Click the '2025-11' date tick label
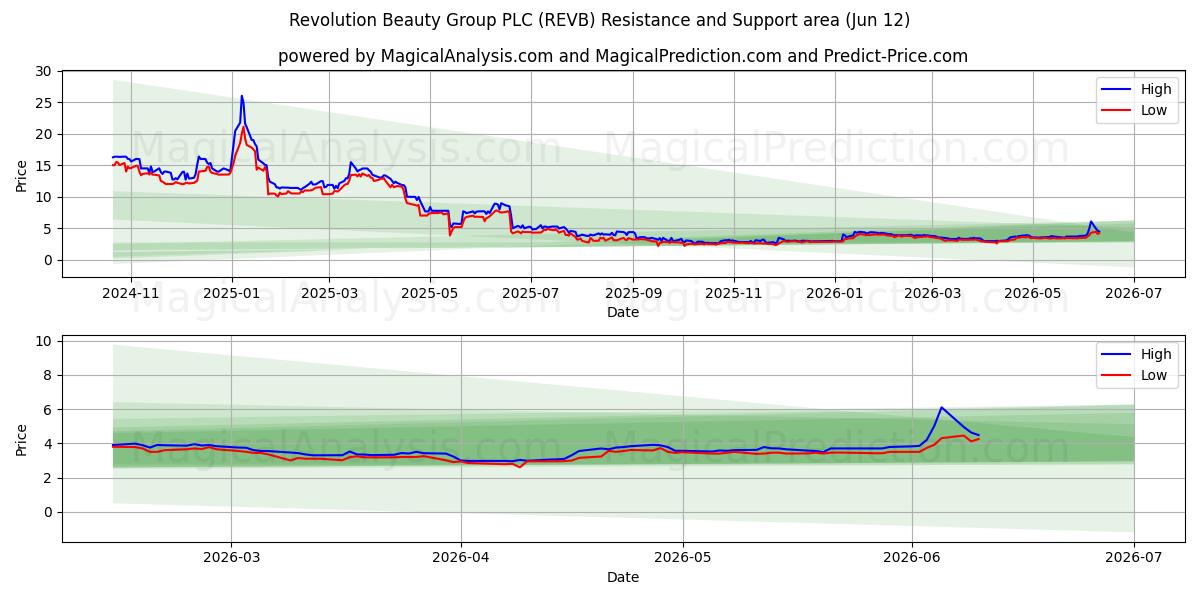 coord(734,294)
